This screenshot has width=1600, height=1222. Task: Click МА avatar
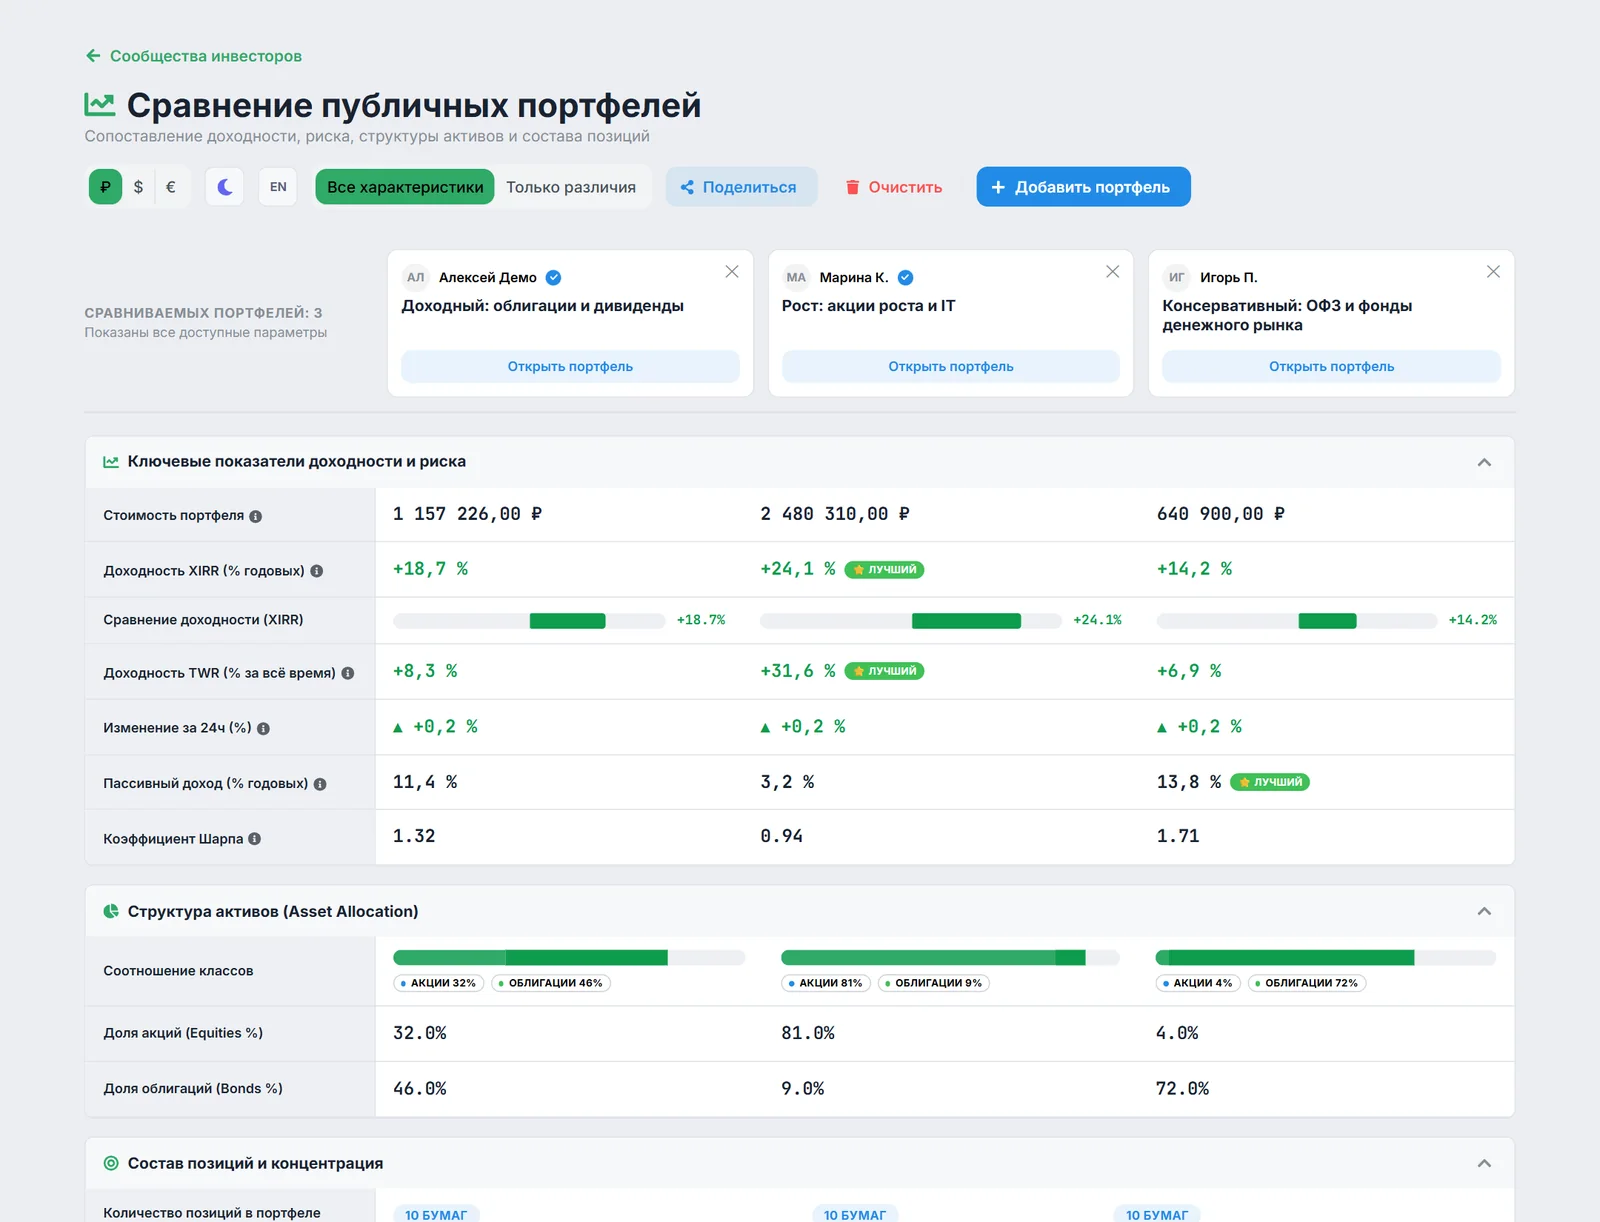coord(796,278)
